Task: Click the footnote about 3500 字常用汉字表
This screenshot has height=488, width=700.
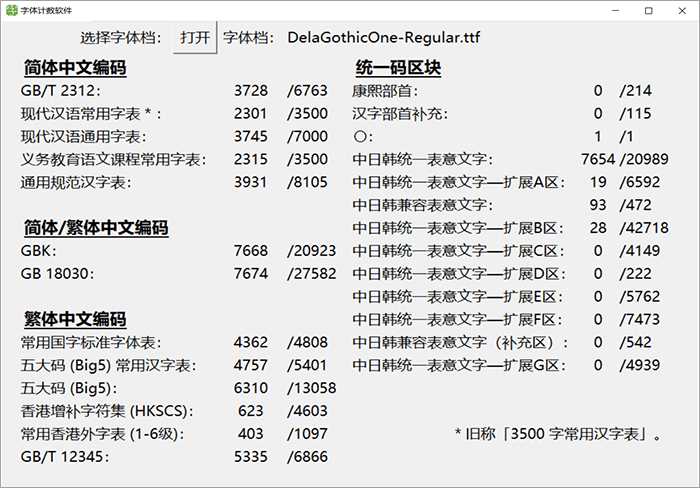Action: point(558,434)
